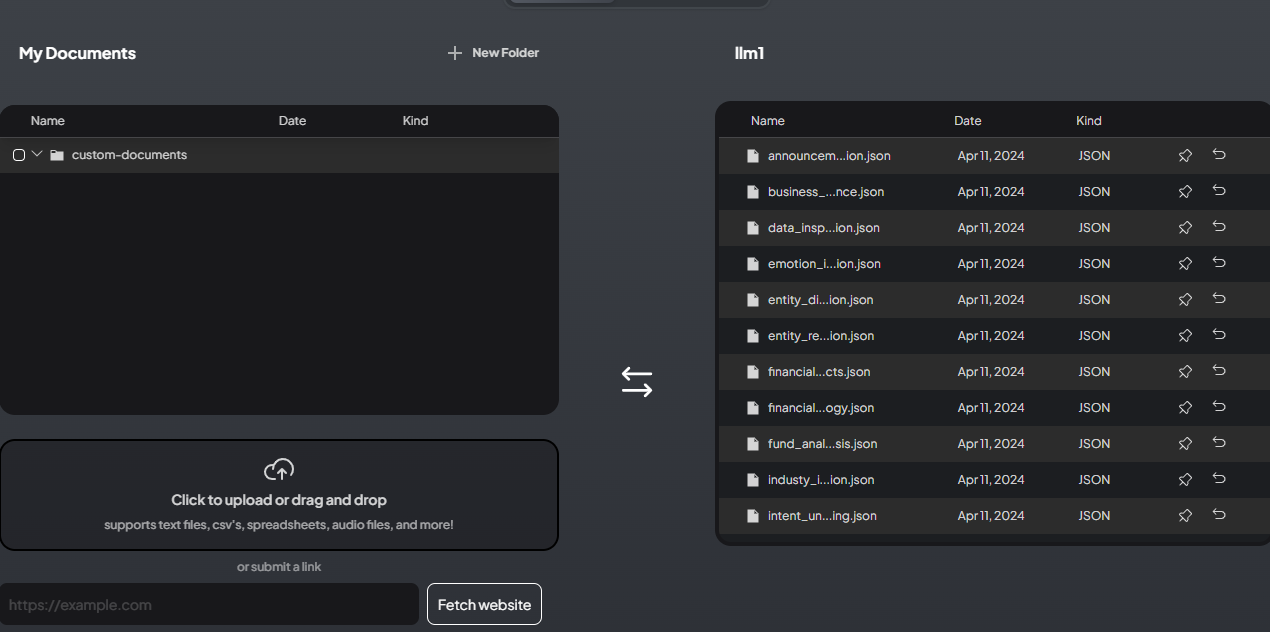Click folder icon of custom-documents
The width and height of the screenshot is (1270, 632).
click(x=57, y=155)
